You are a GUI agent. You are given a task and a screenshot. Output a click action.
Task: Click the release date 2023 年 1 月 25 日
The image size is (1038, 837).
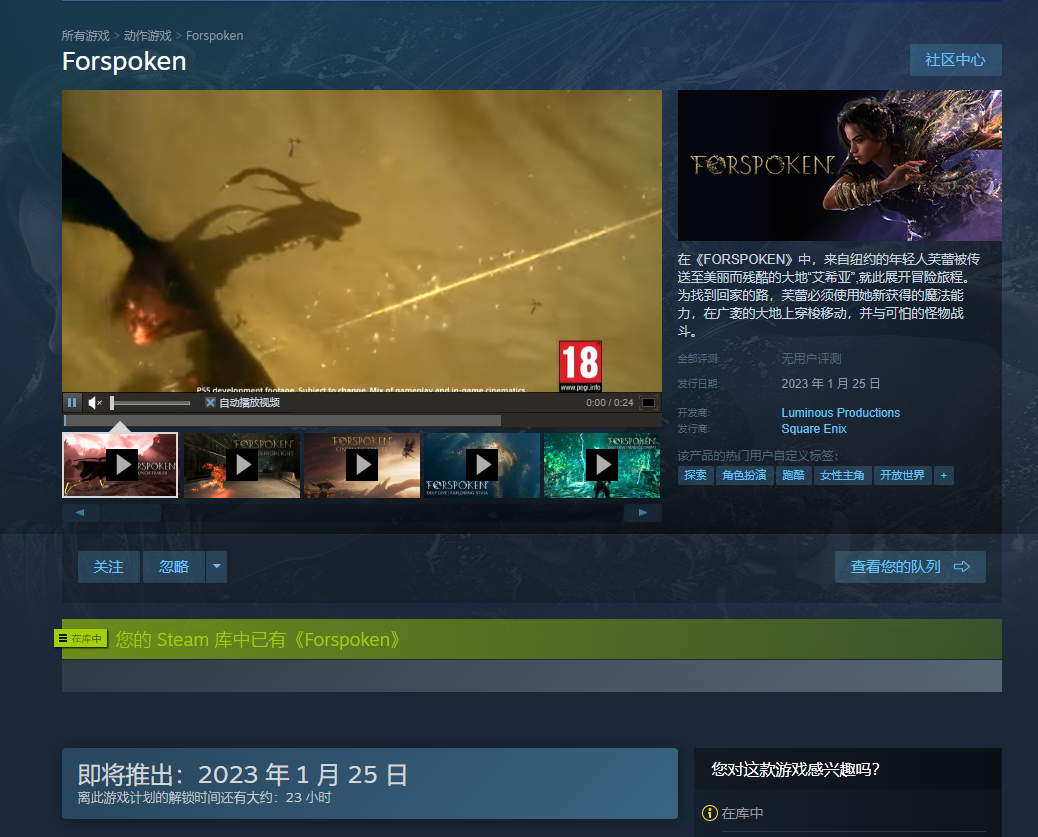(x=830, y=384)
